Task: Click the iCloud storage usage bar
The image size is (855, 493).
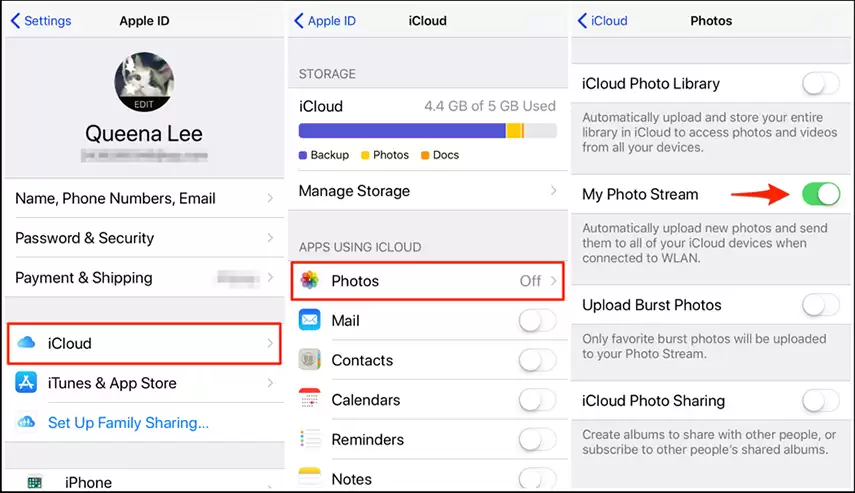Action: pos(428,130)
